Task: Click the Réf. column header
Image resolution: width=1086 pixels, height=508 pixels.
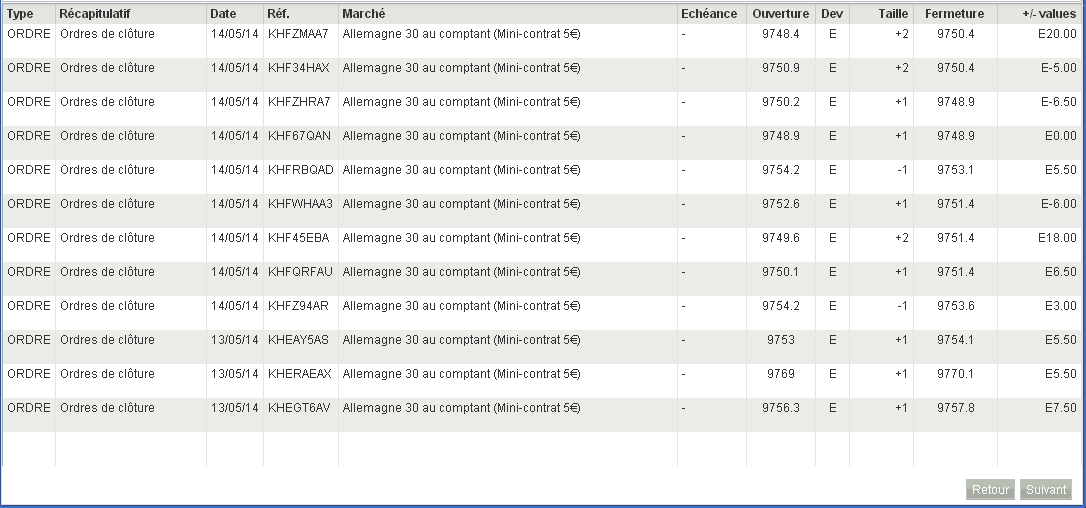Action: point(279,14)
